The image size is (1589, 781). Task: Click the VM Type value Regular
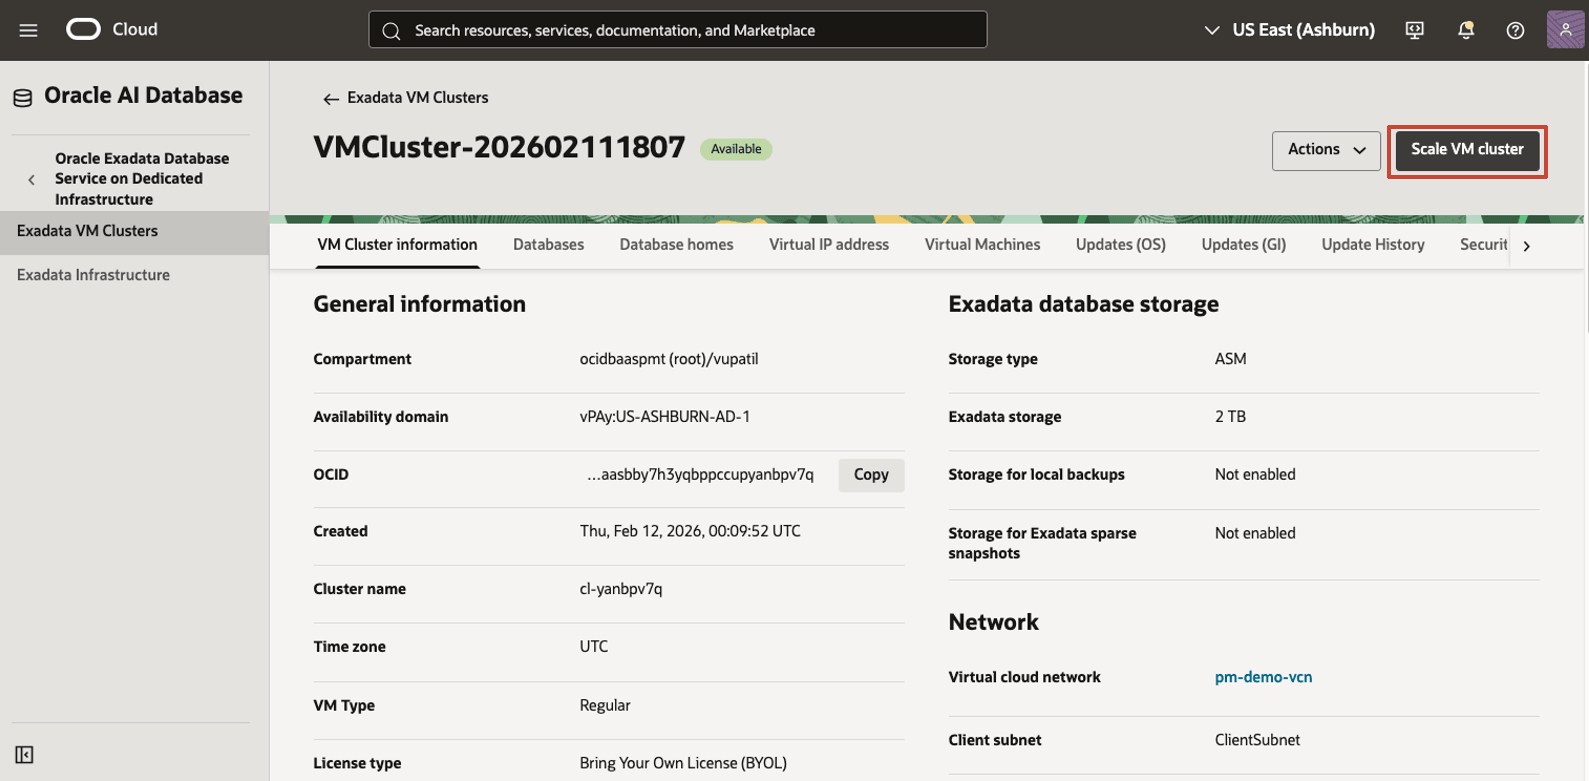pos(605,706)
